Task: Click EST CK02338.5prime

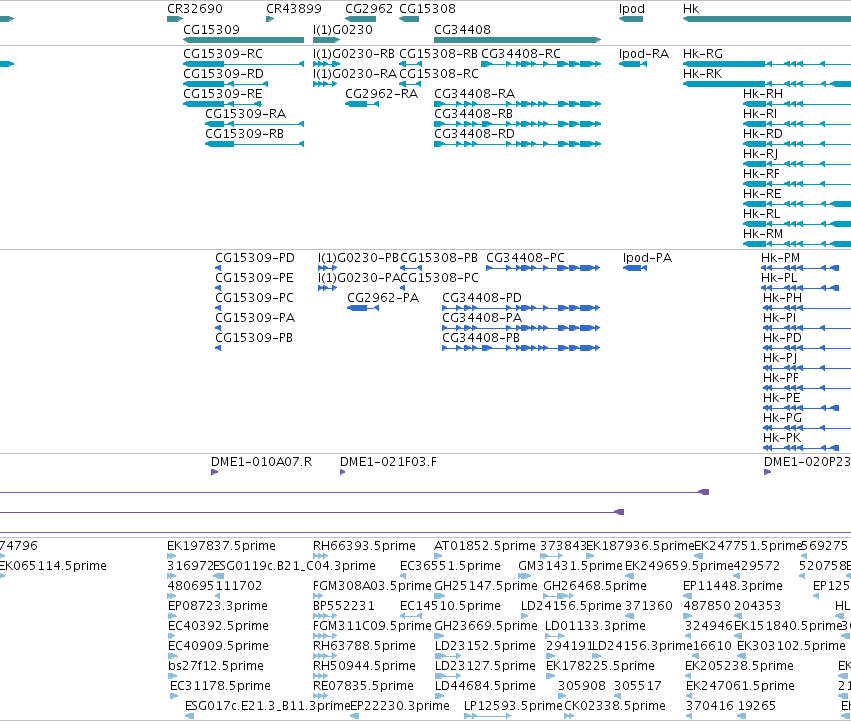Action: pyautogui.click(x=569, y=716)
